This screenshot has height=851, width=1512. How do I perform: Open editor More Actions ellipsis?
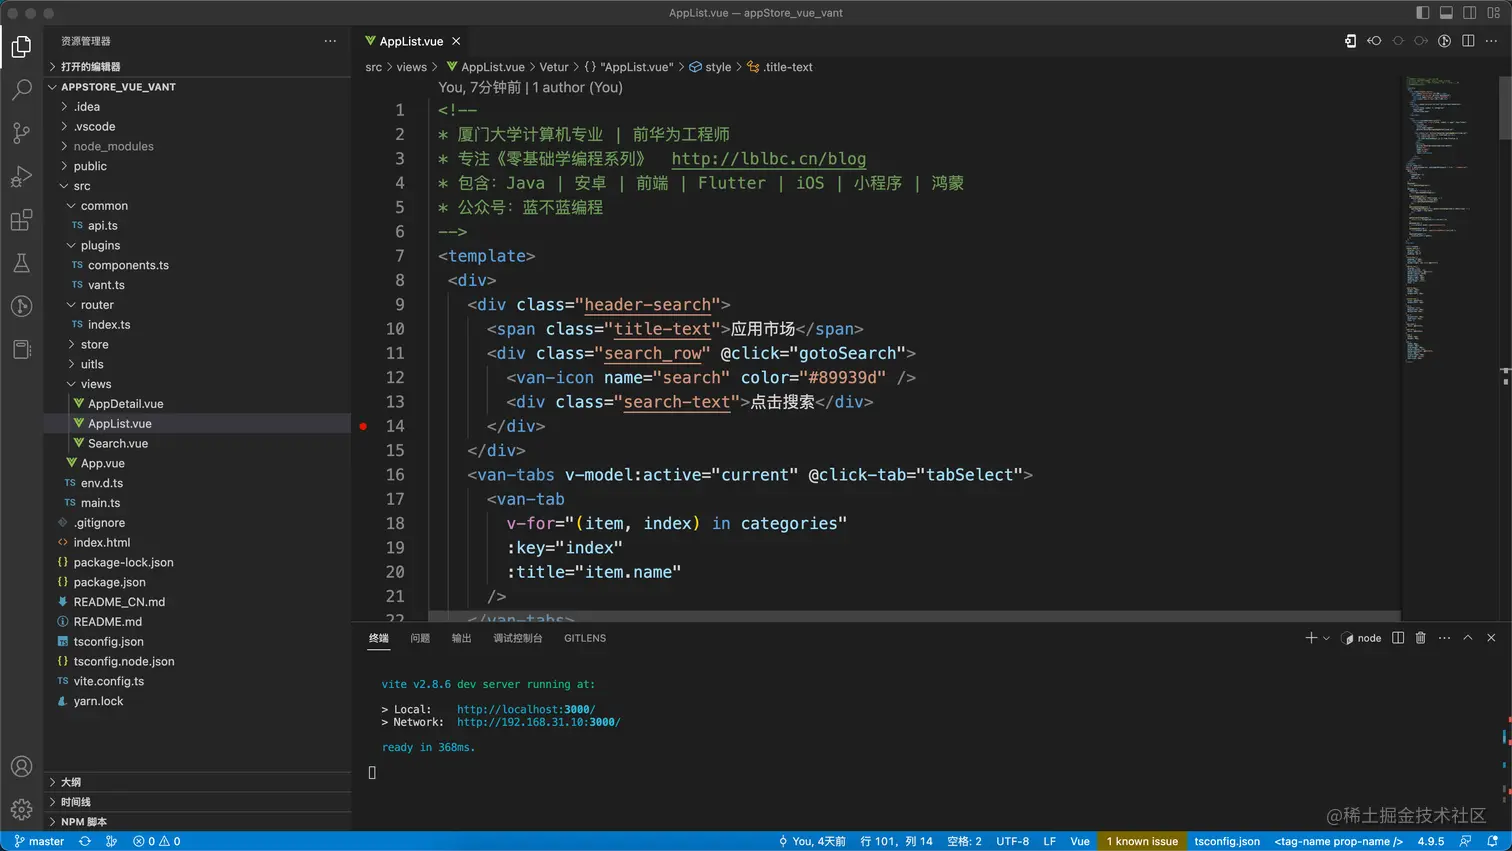coord(1491,41)
